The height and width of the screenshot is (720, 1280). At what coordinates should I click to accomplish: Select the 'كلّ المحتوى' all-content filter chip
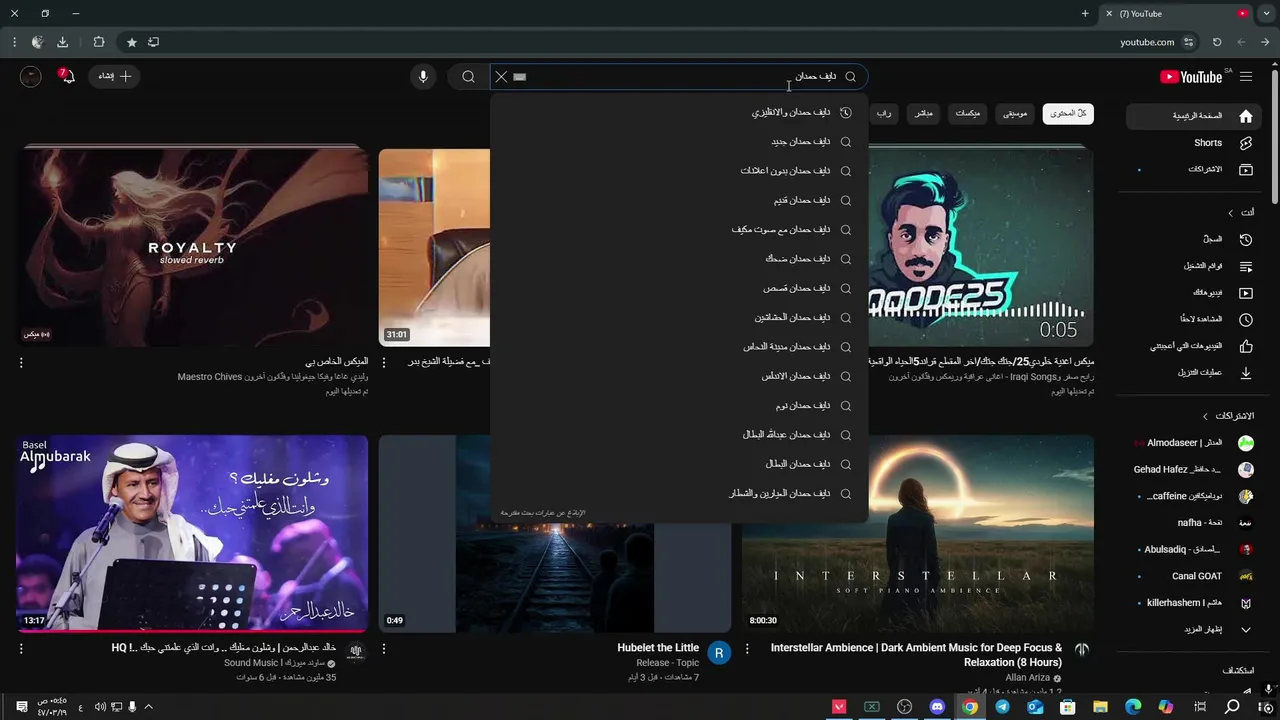tap(1068, 114)
